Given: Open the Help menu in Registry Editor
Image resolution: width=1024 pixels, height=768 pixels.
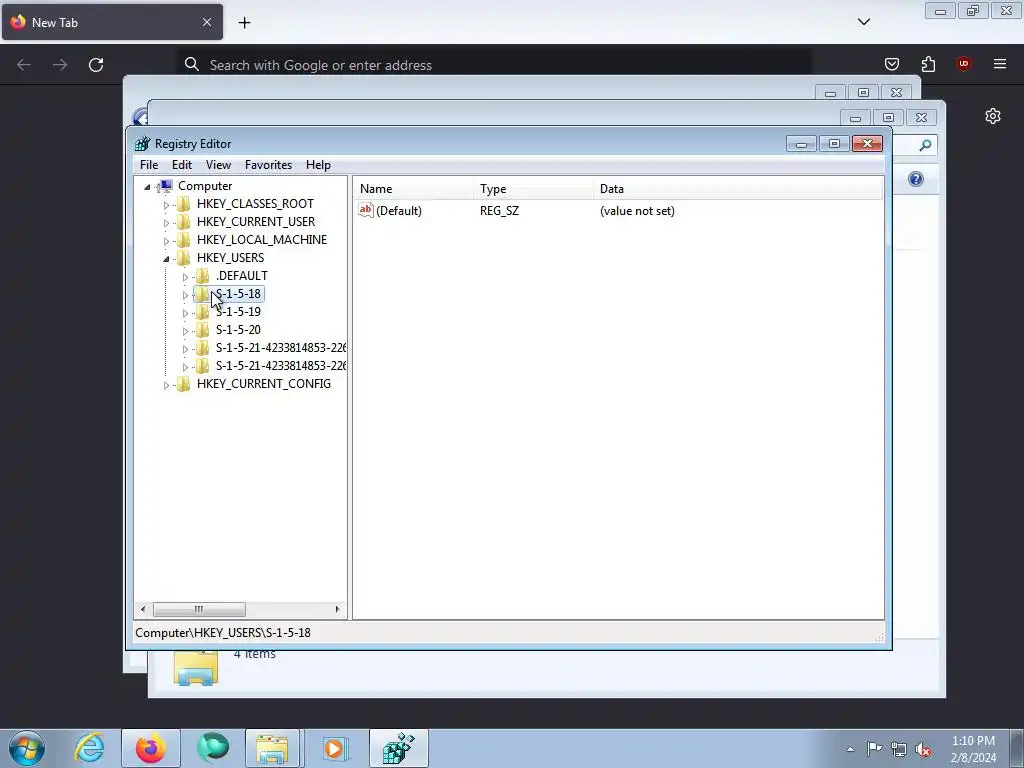Looking at the screenshot, I should tap(318, 165).
